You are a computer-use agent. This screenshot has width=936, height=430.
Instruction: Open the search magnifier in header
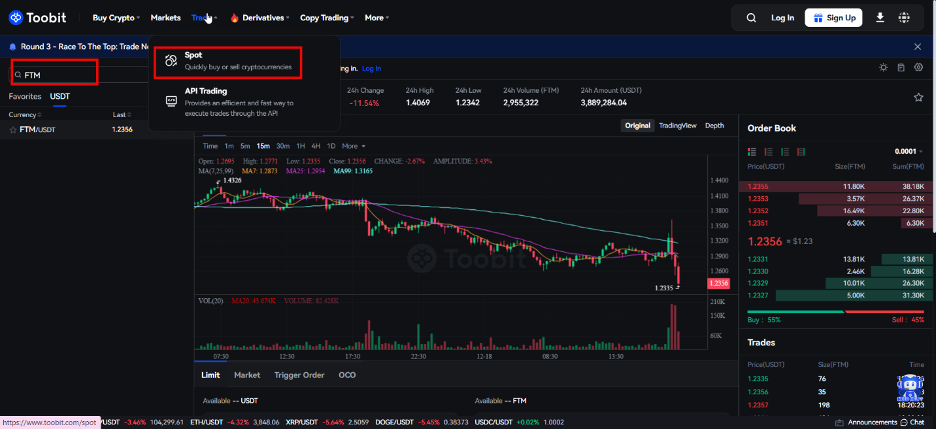(x=752, y=18)
